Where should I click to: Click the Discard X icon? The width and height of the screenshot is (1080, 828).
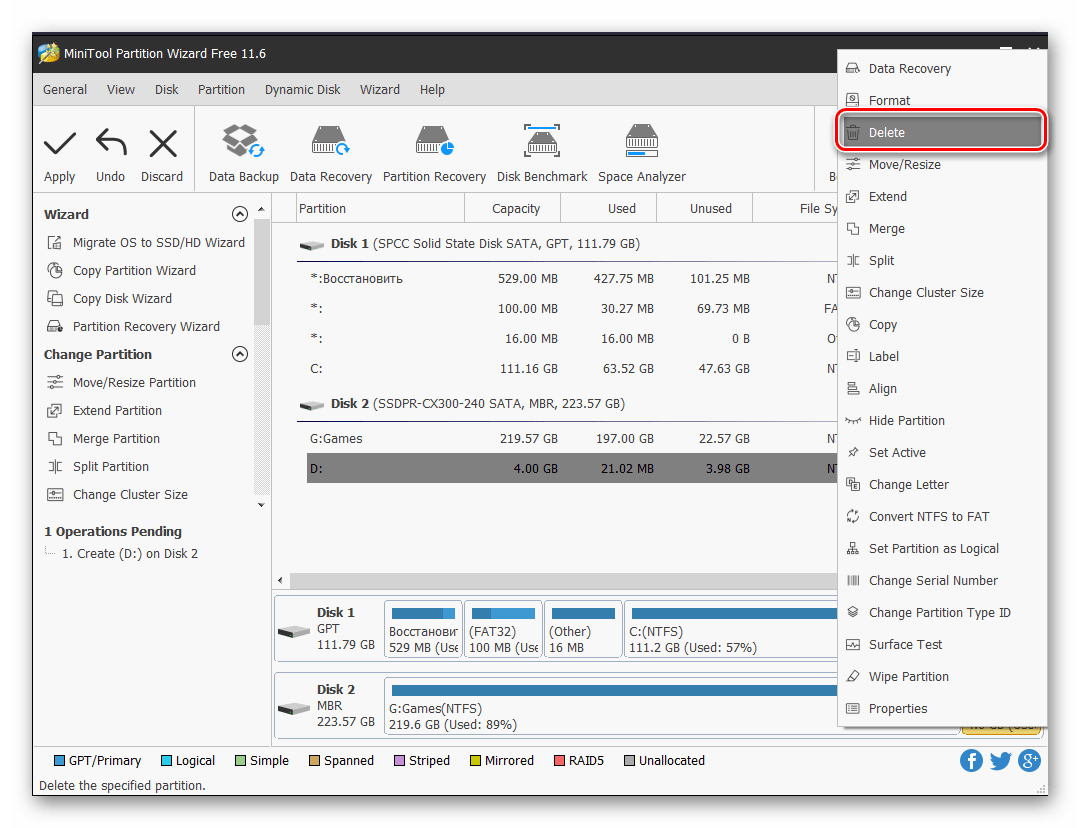[162, 144]
